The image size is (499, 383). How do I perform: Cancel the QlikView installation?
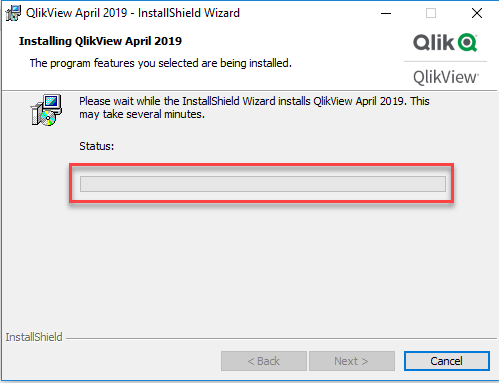click(447, 361)
